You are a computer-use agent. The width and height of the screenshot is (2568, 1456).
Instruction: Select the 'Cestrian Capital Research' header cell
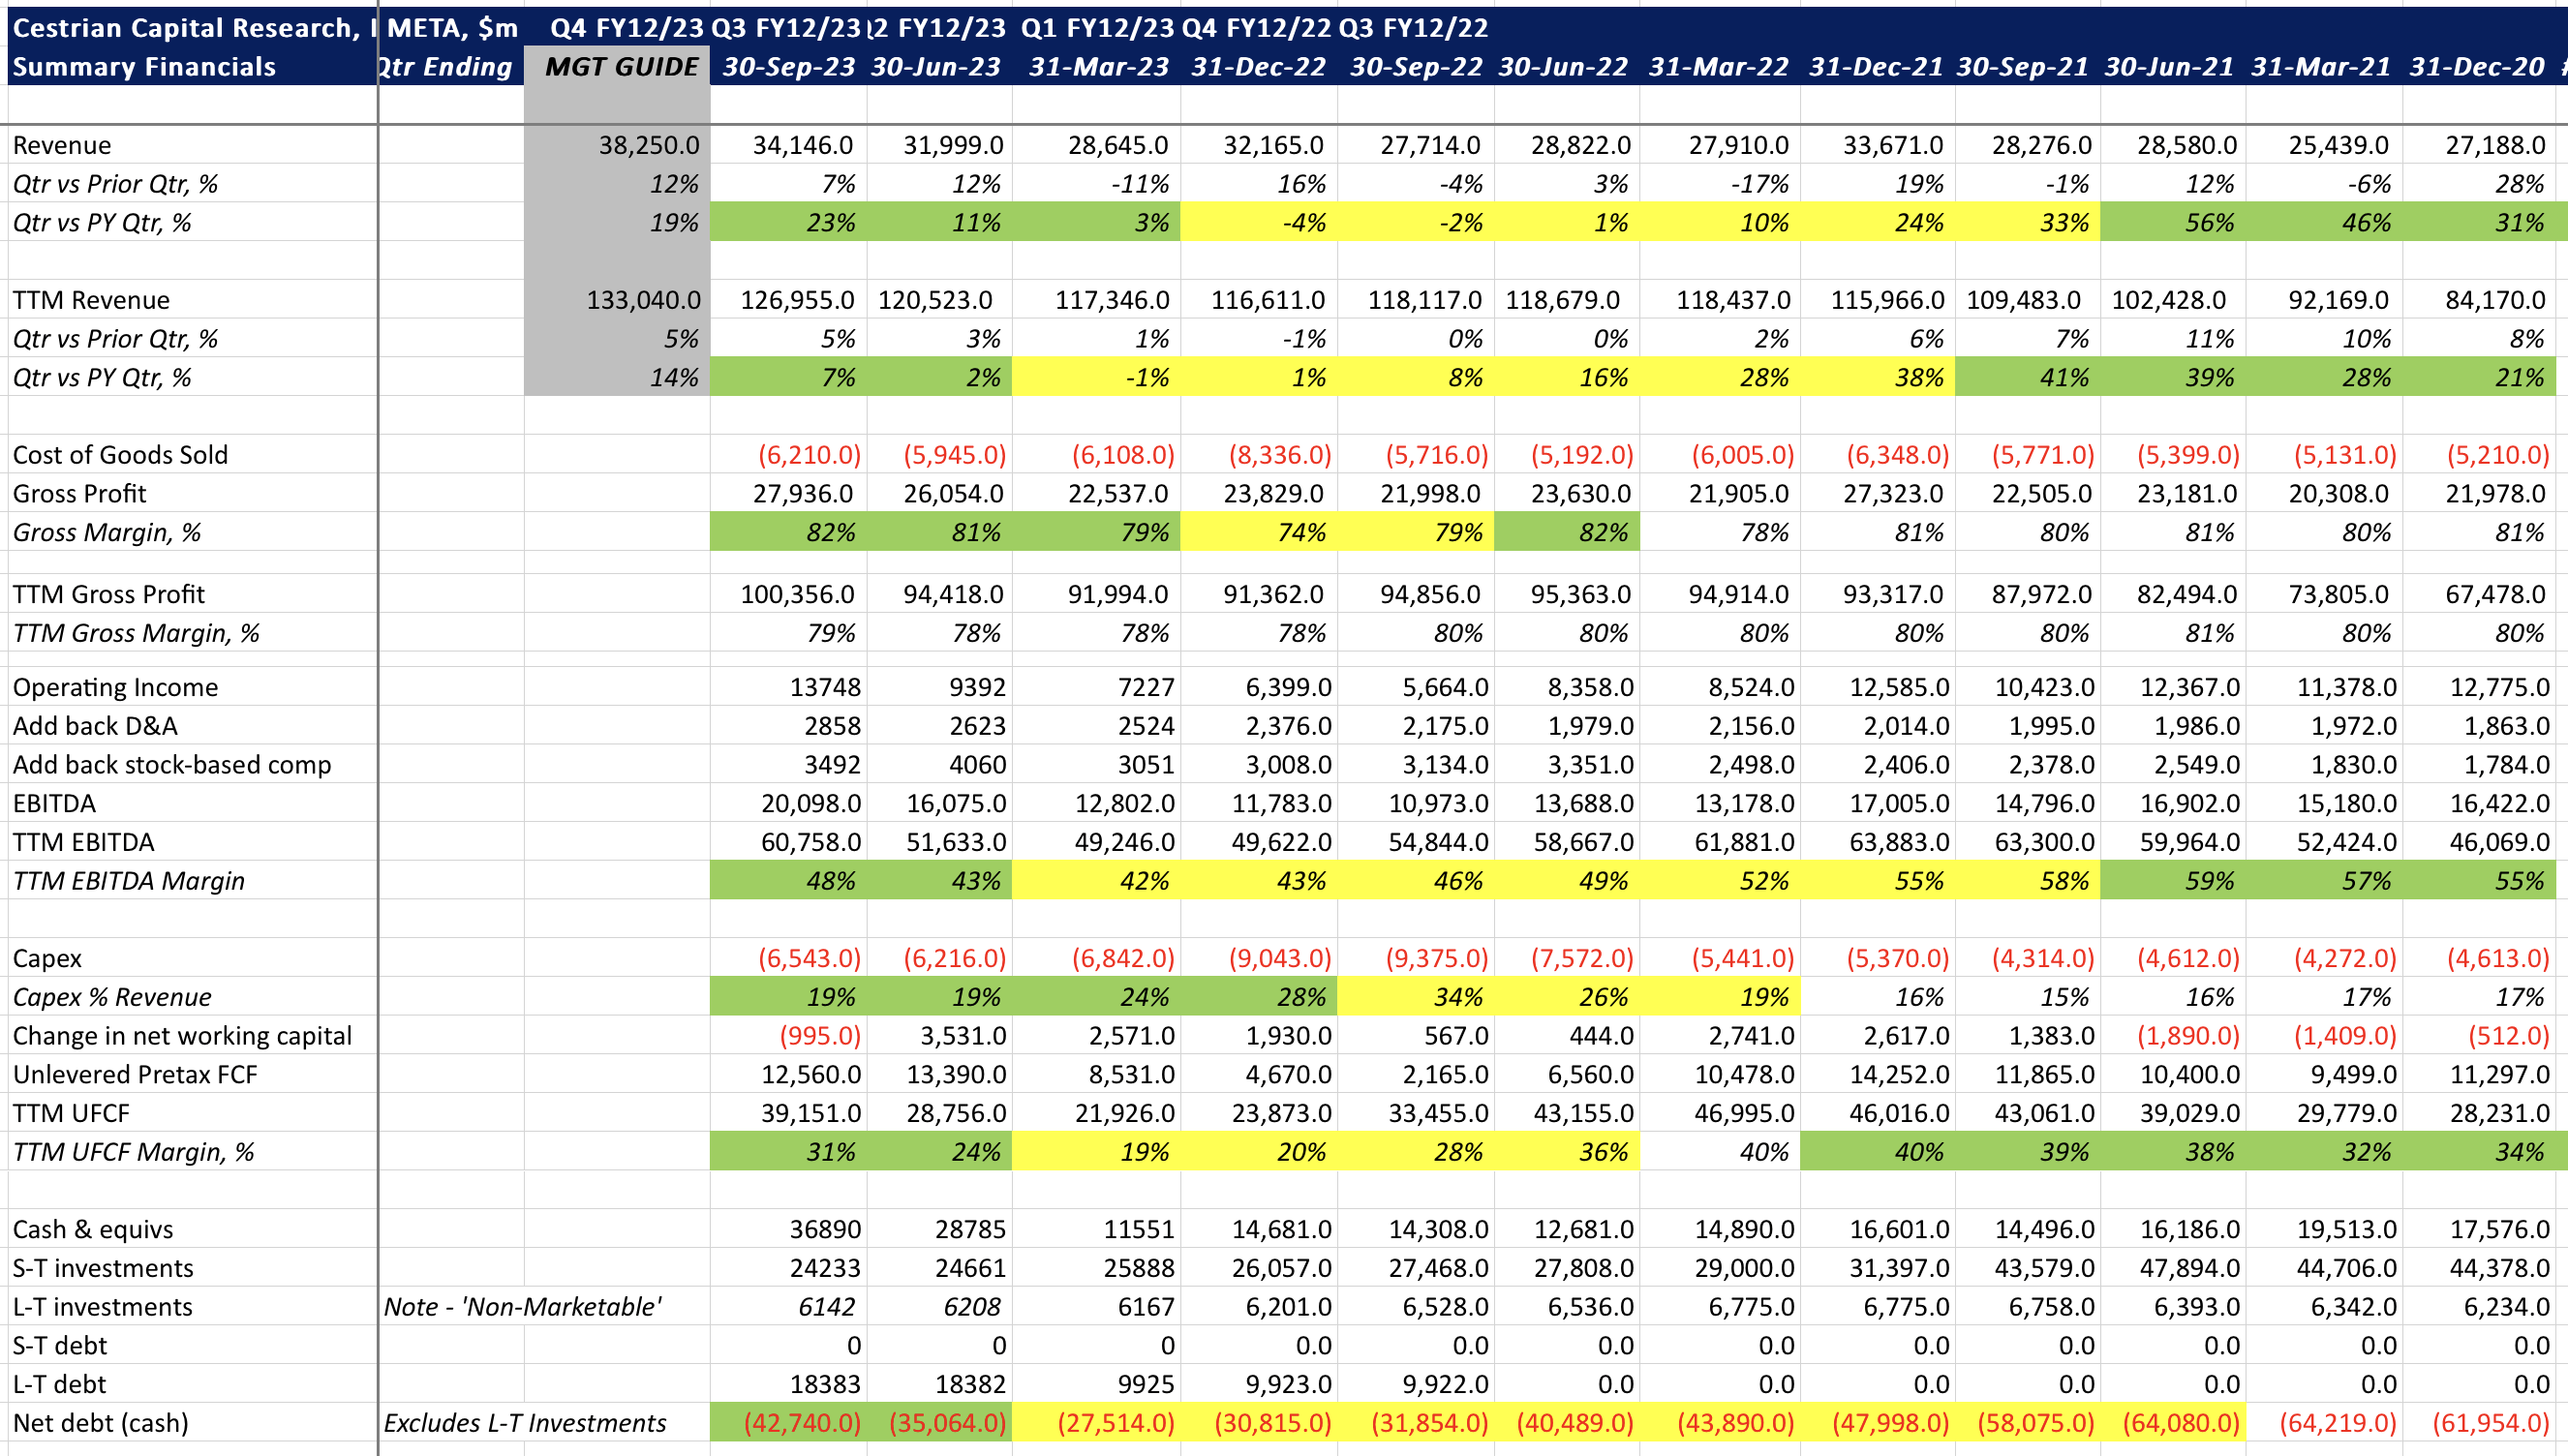[194, 27]
